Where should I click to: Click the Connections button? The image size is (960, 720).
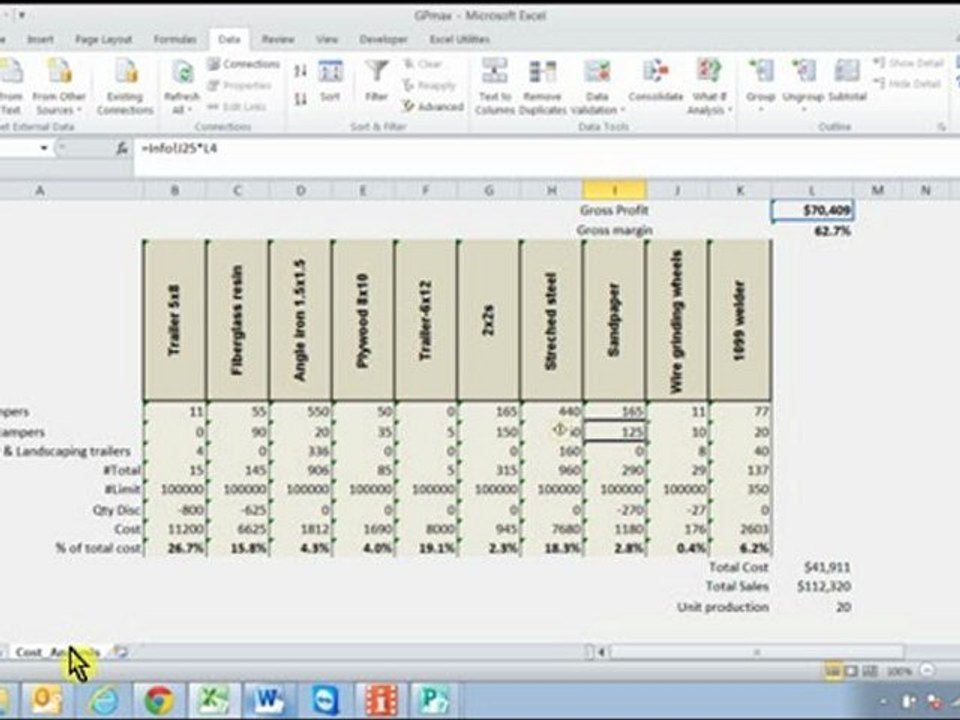click(243, 64)
